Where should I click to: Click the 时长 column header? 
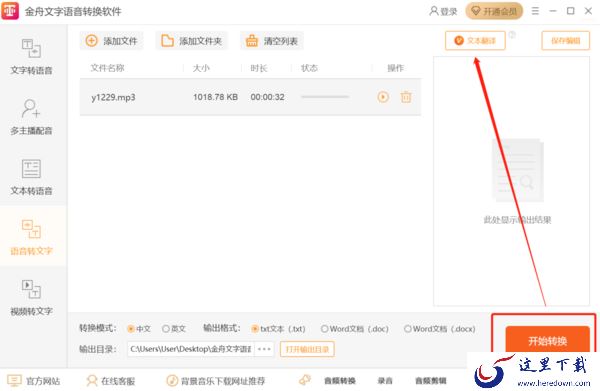259,68
